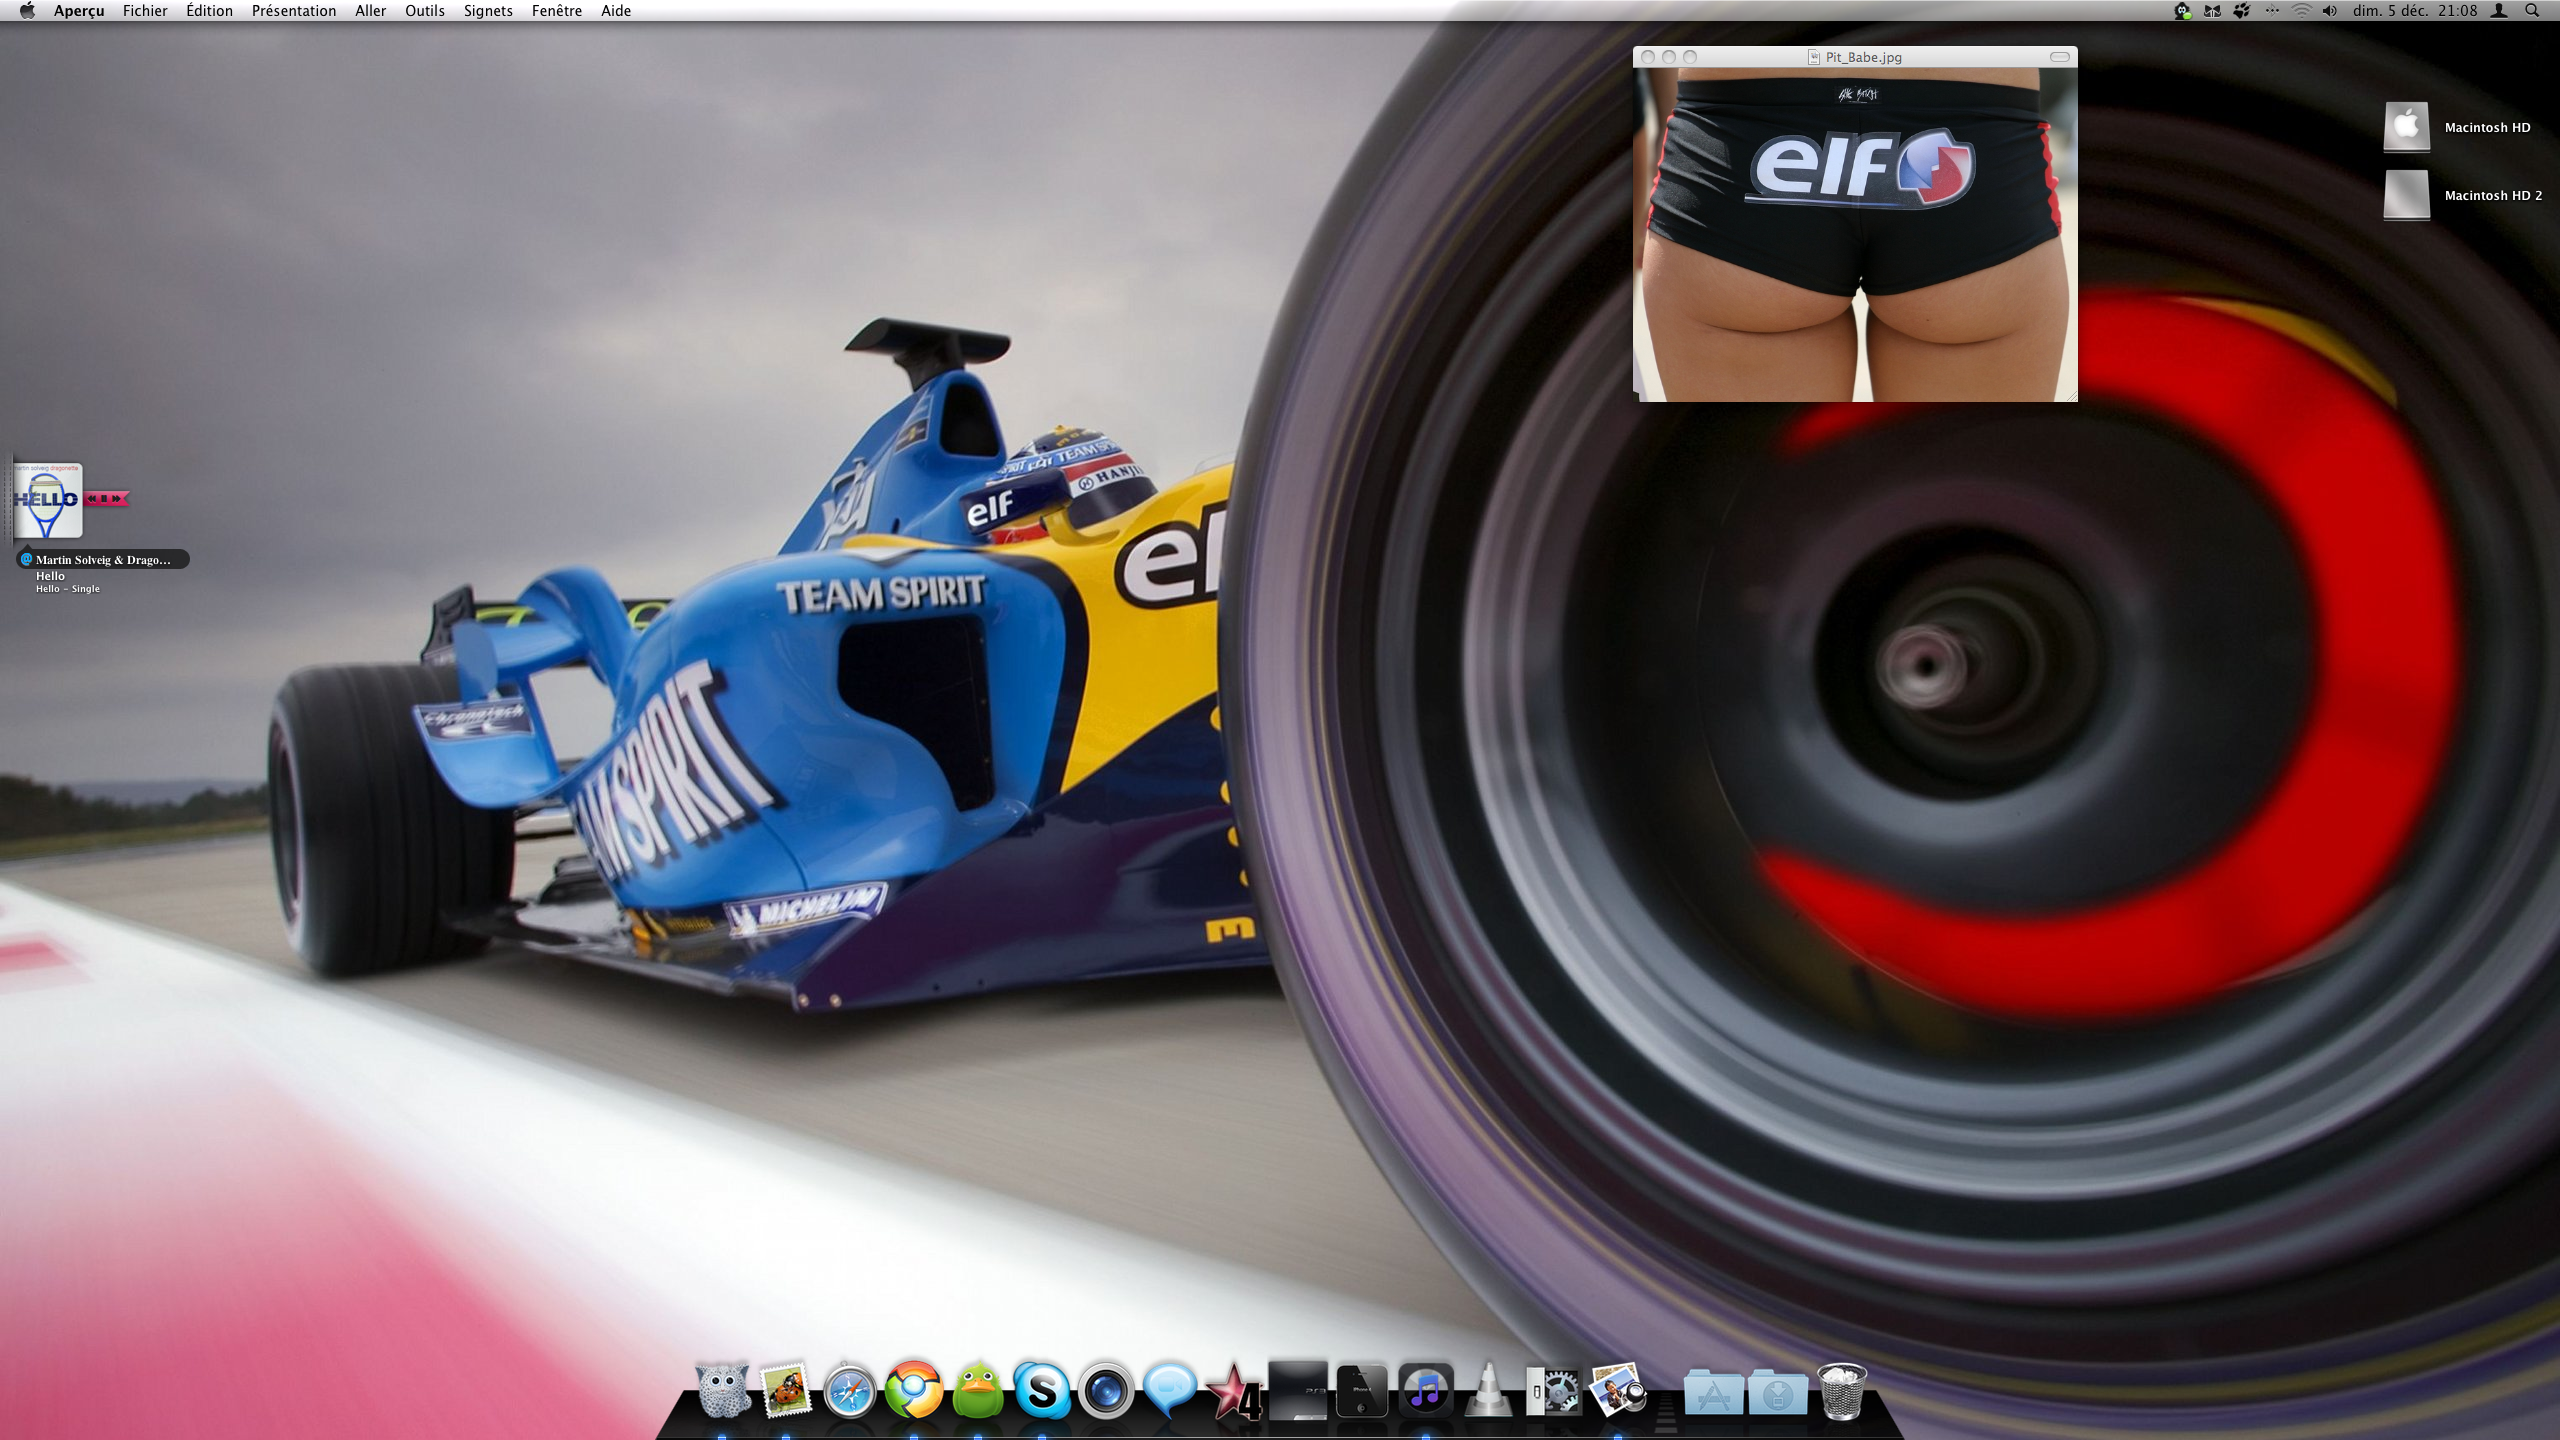Open the user account menu icon
Viewport: 2560px width, 1440px height.
click(x=2498, y=11)
